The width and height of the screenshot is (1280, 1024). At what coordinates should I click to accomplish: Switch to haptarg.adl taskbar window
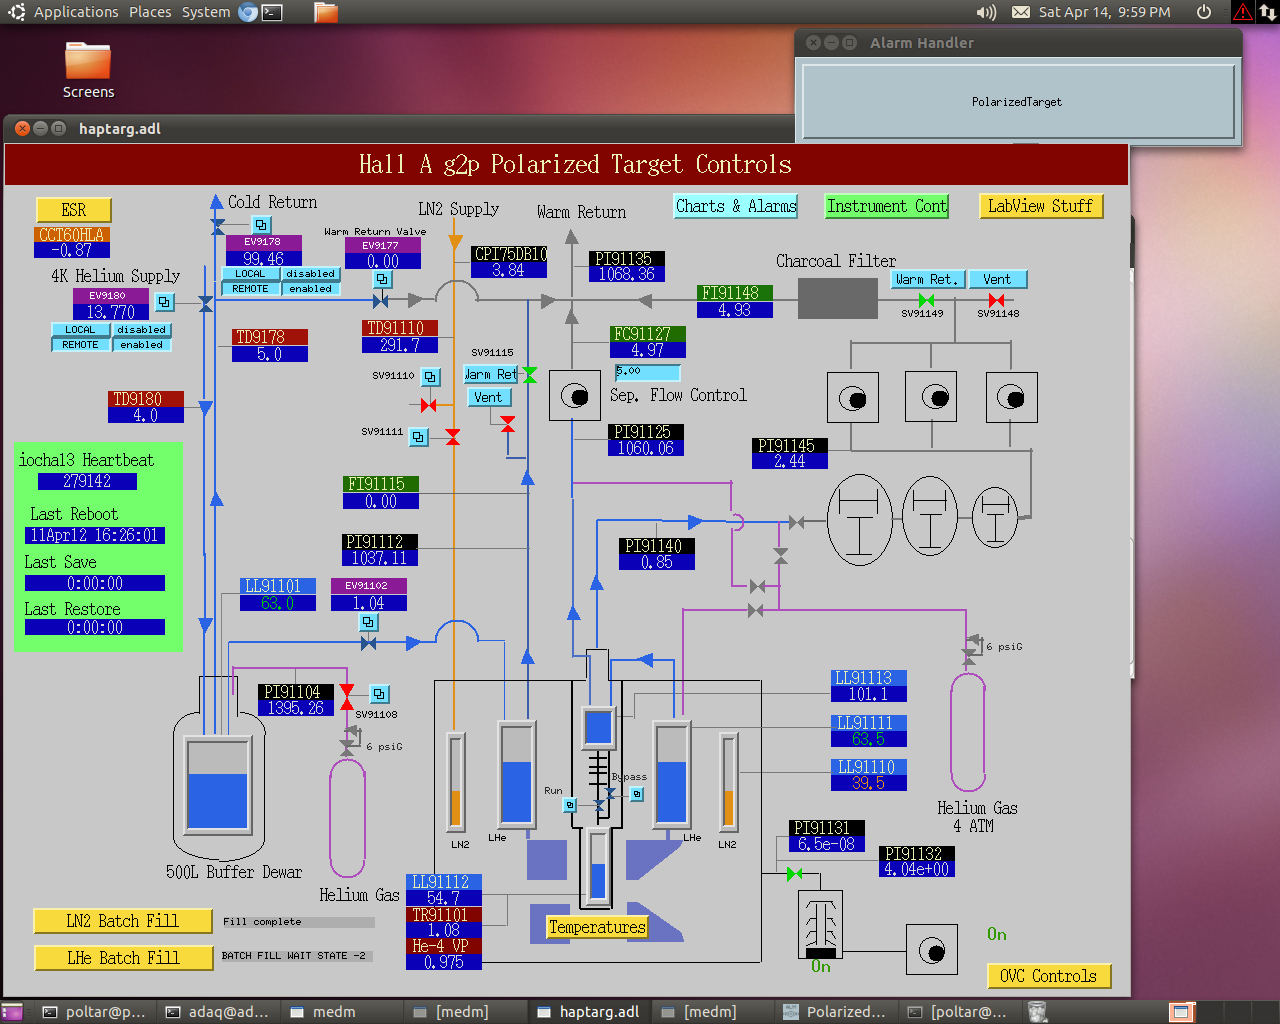click(x=589, y=1012)
